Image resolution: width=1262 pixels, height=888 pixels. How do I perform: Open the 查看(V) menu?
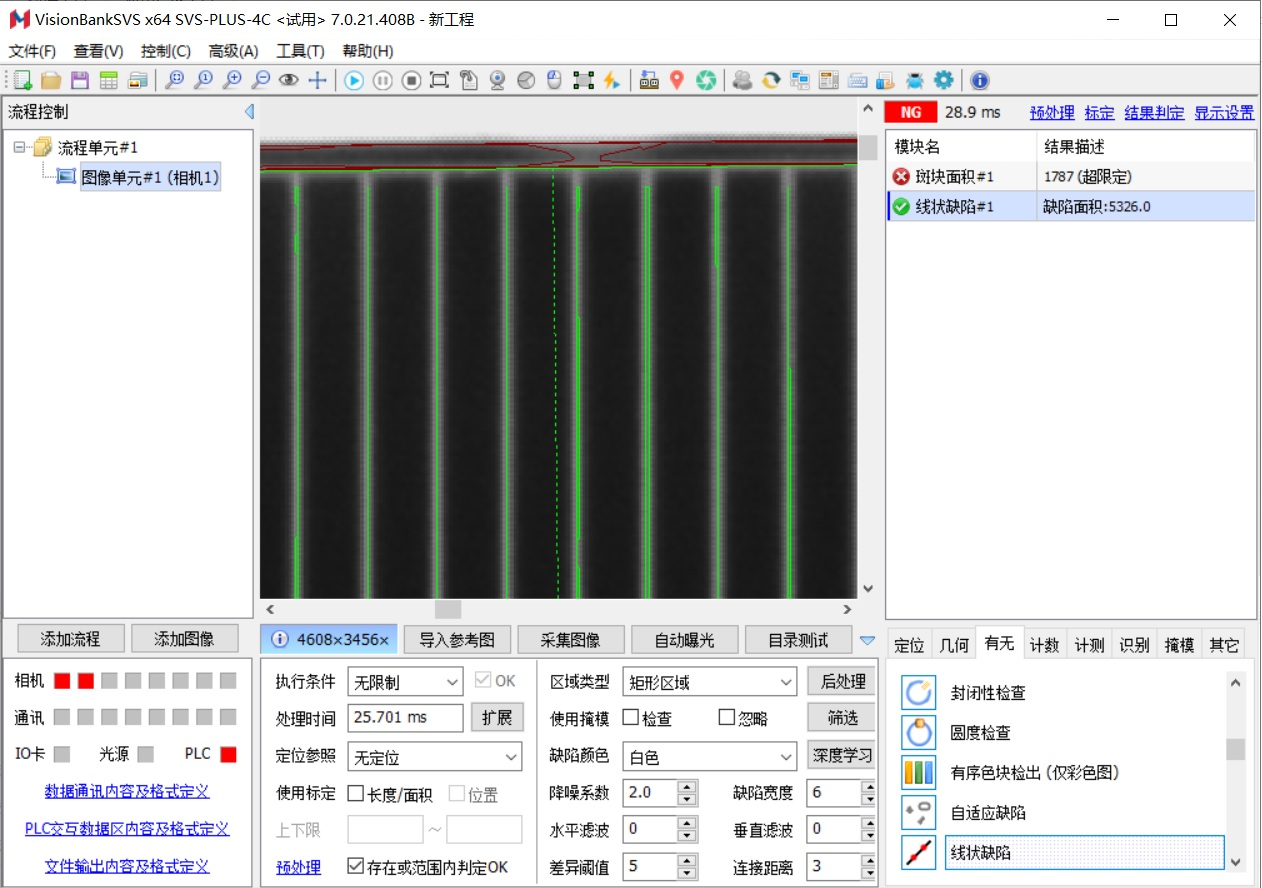point(98,51)
